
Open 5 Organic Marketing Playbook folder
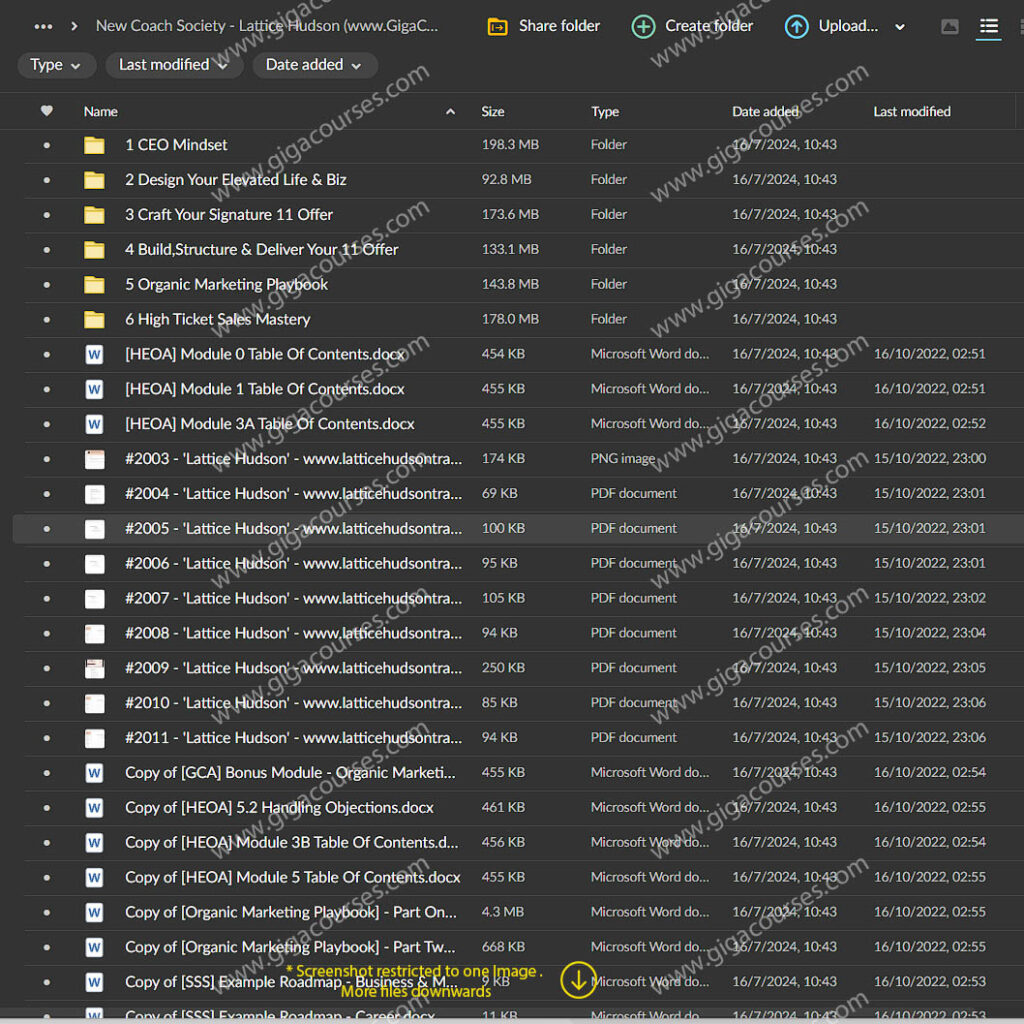[x=226, y=284]
